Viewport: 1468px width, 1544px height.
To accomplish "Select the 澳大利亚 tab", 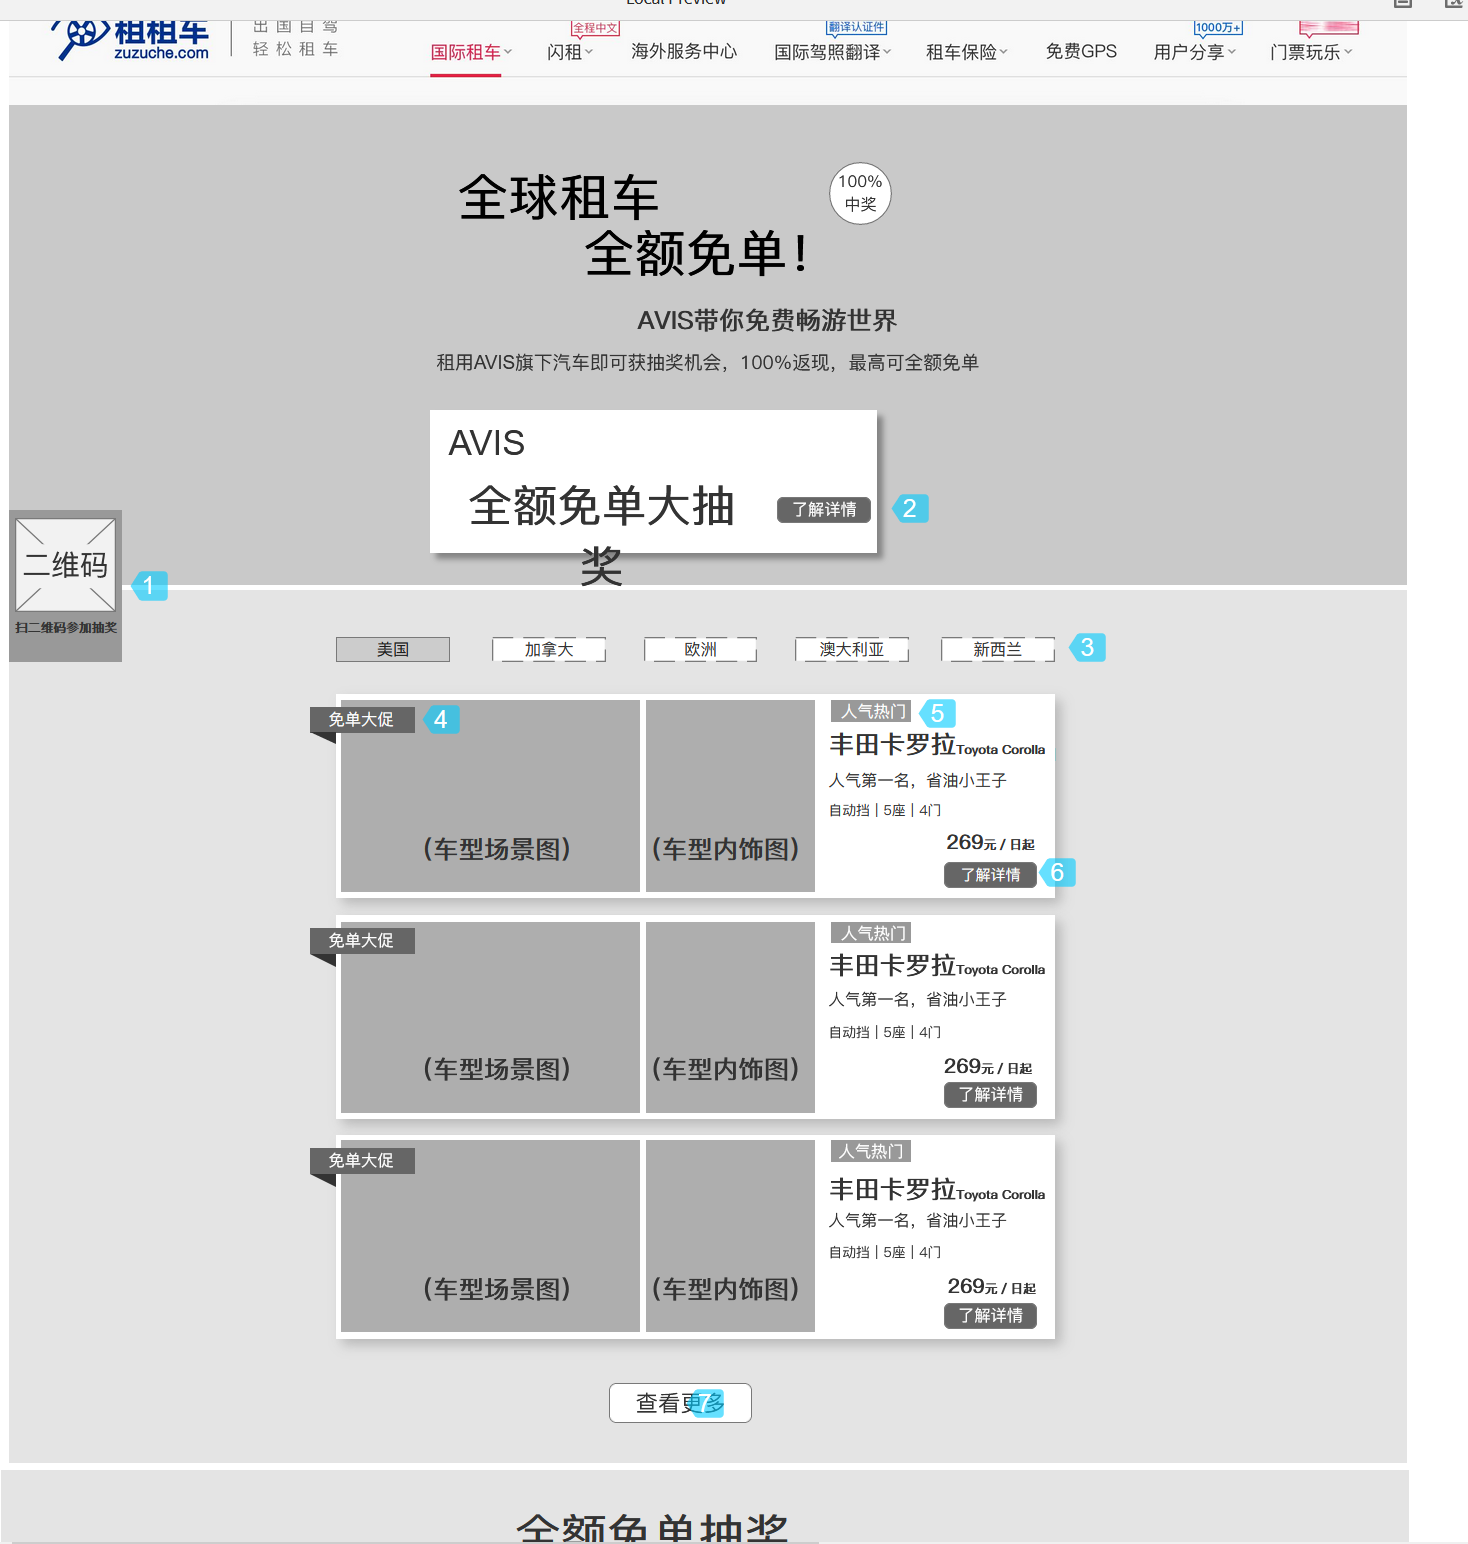I will pos(852,650).
